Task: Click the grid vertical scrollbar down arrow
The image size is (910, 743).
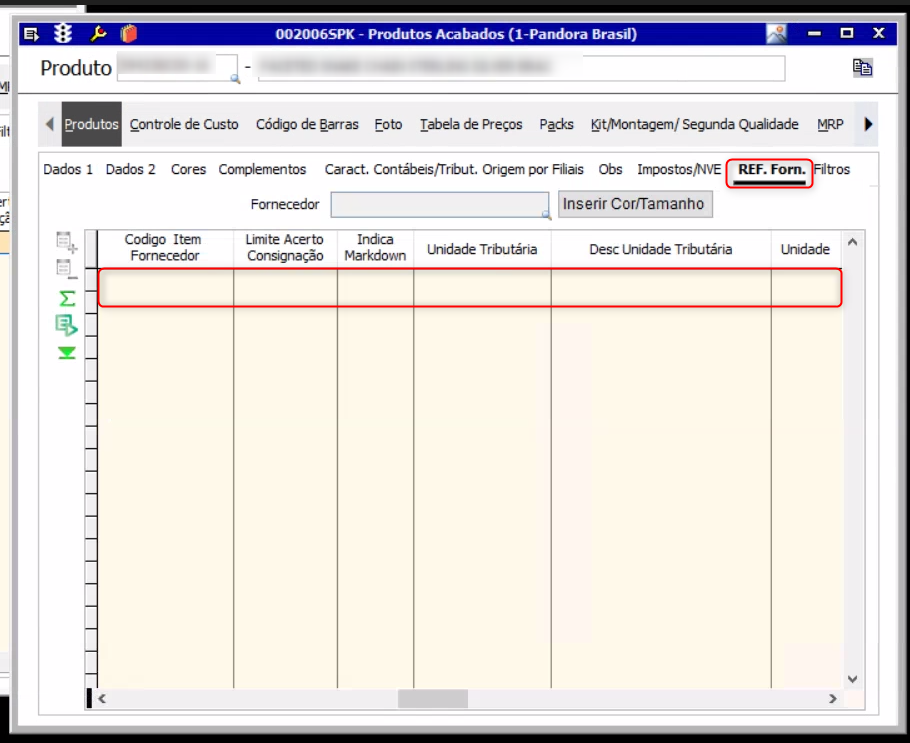Action: [853, 679]
